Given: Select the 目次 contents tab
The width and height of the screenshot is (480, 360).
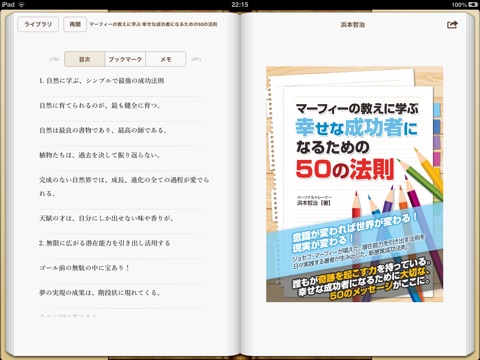Looking at the screenshot, I should pos(84,59).
